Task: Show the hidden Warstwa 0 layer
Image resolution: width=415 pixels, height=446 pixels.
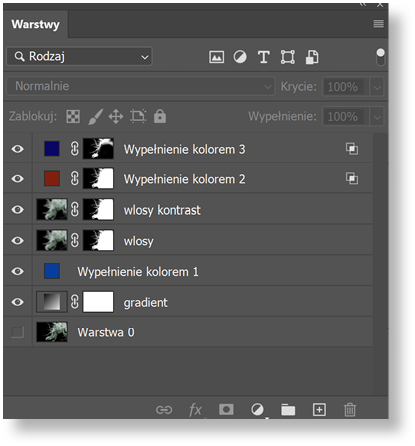Action: pyautogui.click(x=18, y=332)
